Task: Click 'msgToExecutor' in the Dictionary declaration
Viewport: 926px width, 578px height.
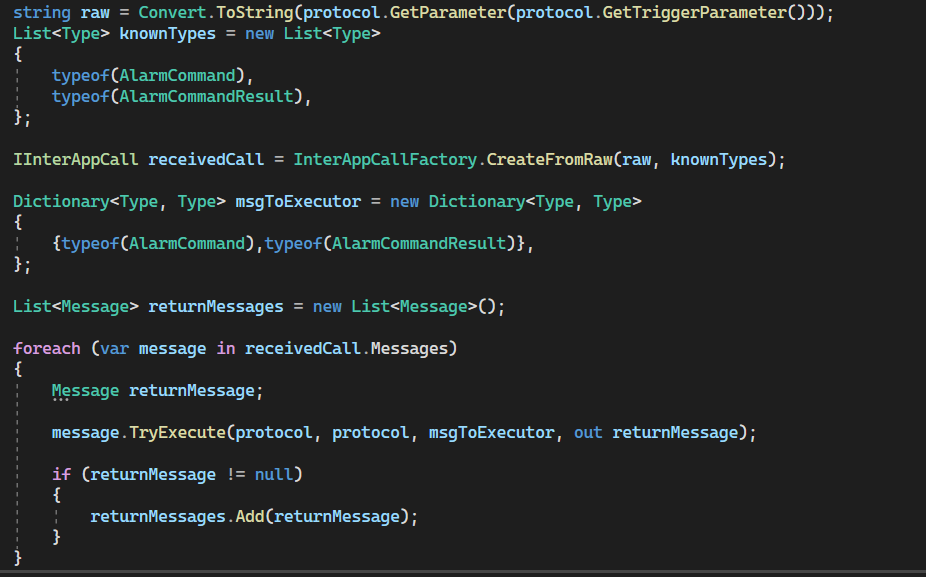Action: [x=298, y=201]
